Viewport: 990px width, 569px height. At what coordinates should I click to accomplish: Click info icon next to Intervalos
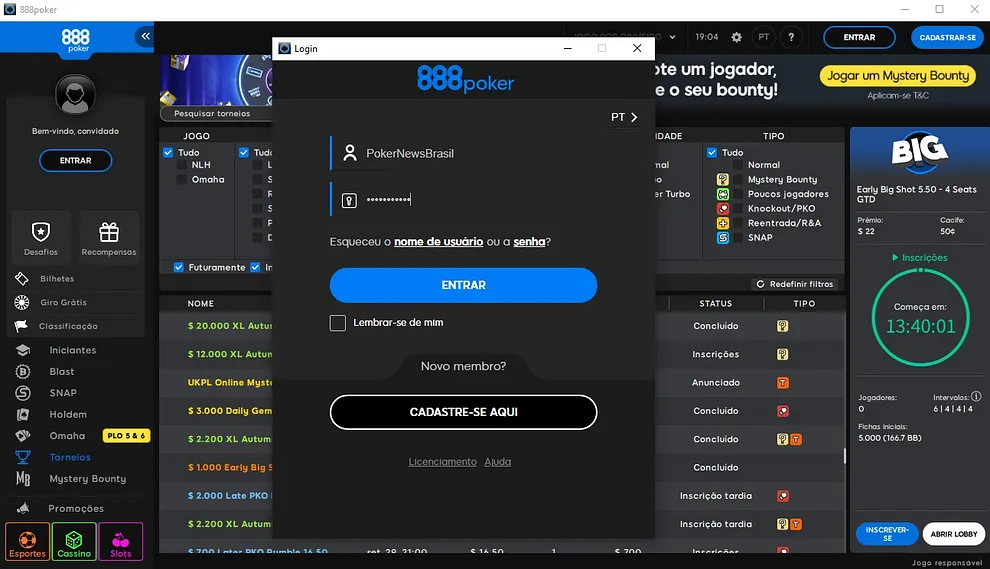976,397
